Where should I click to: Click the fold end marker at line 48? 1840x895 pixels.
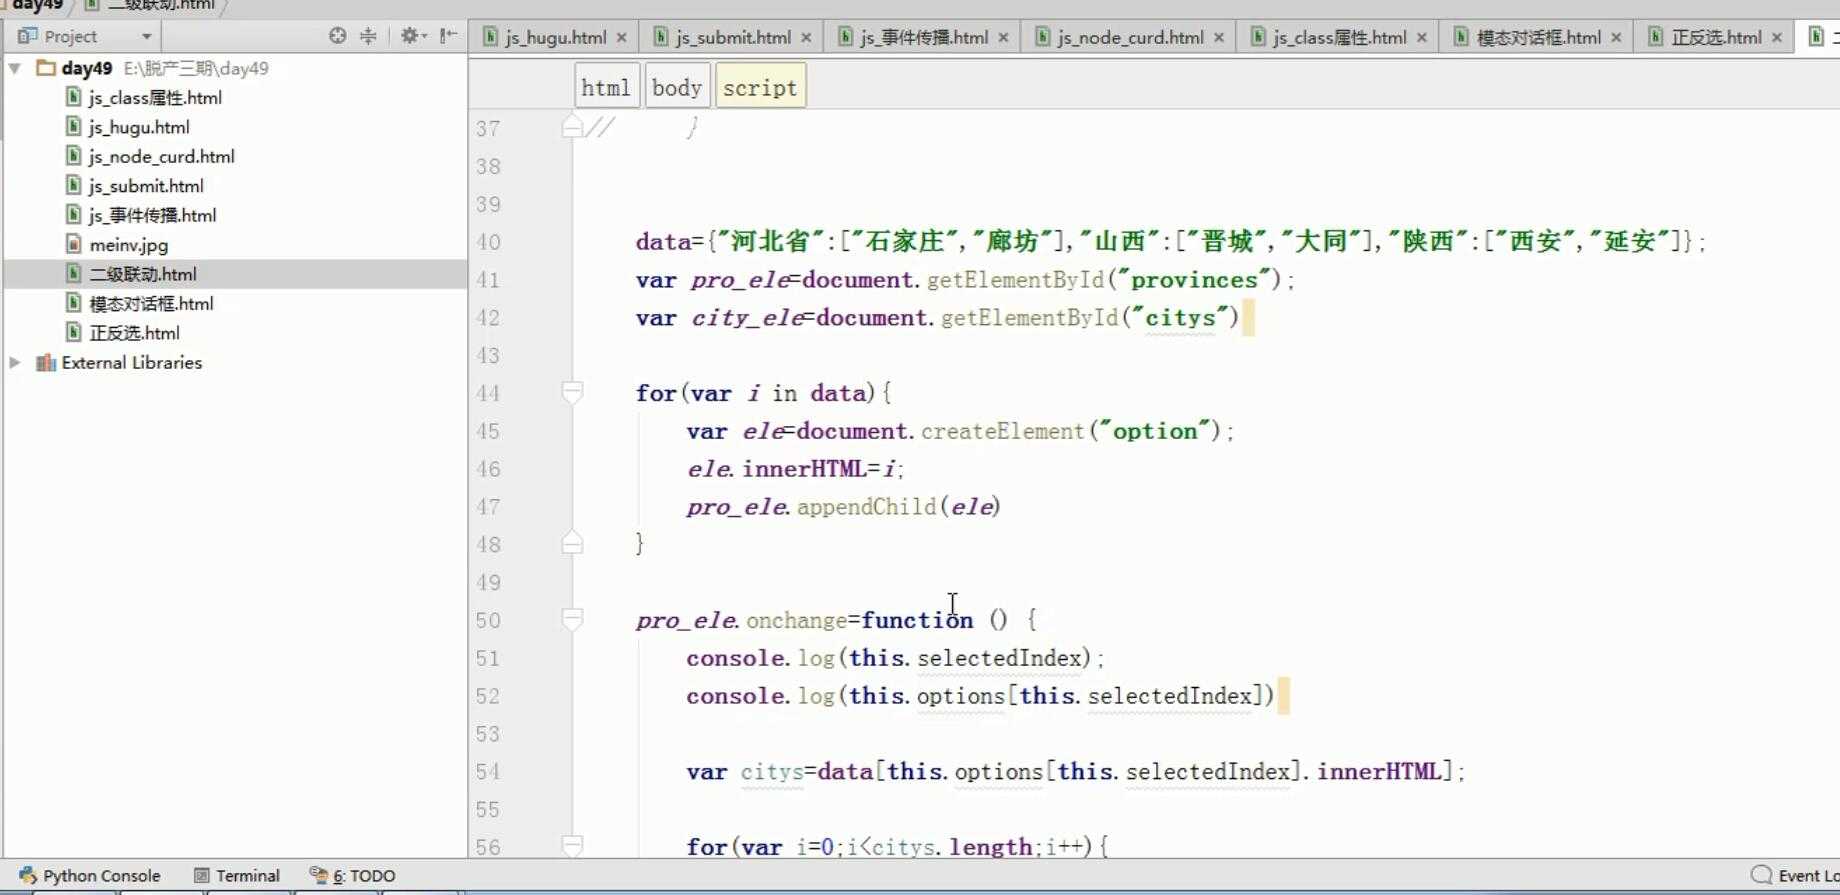572,542
